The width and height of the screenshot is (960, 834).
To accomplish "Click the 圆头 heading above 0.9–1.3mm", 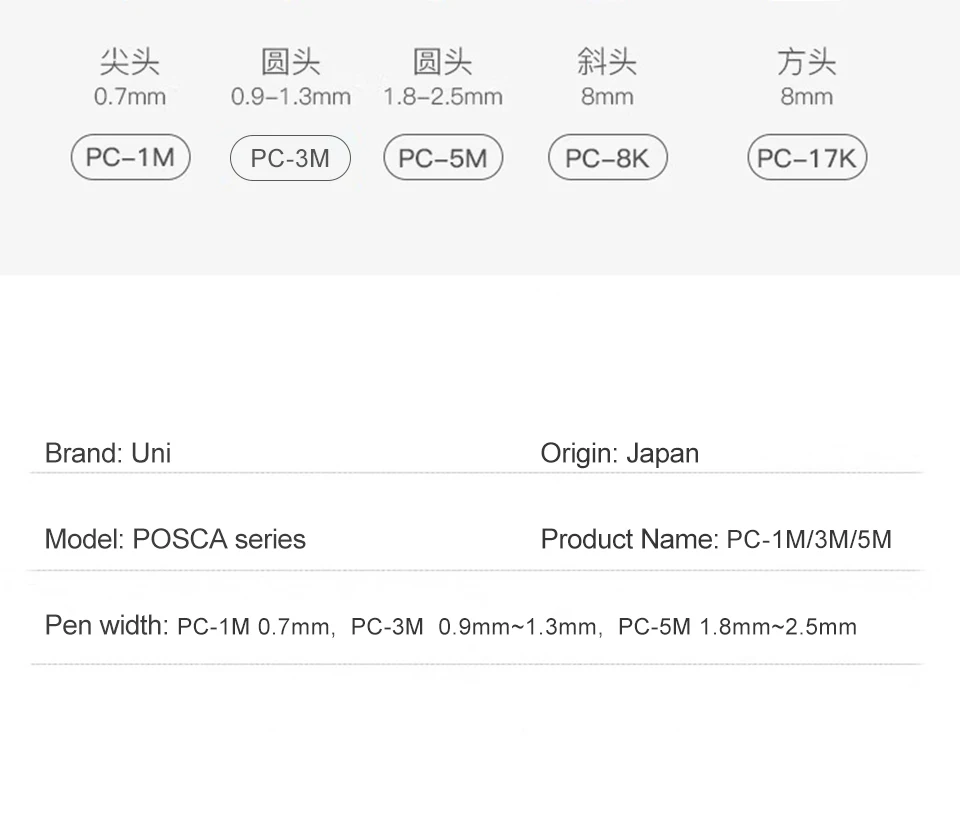I will pos(290,63).
